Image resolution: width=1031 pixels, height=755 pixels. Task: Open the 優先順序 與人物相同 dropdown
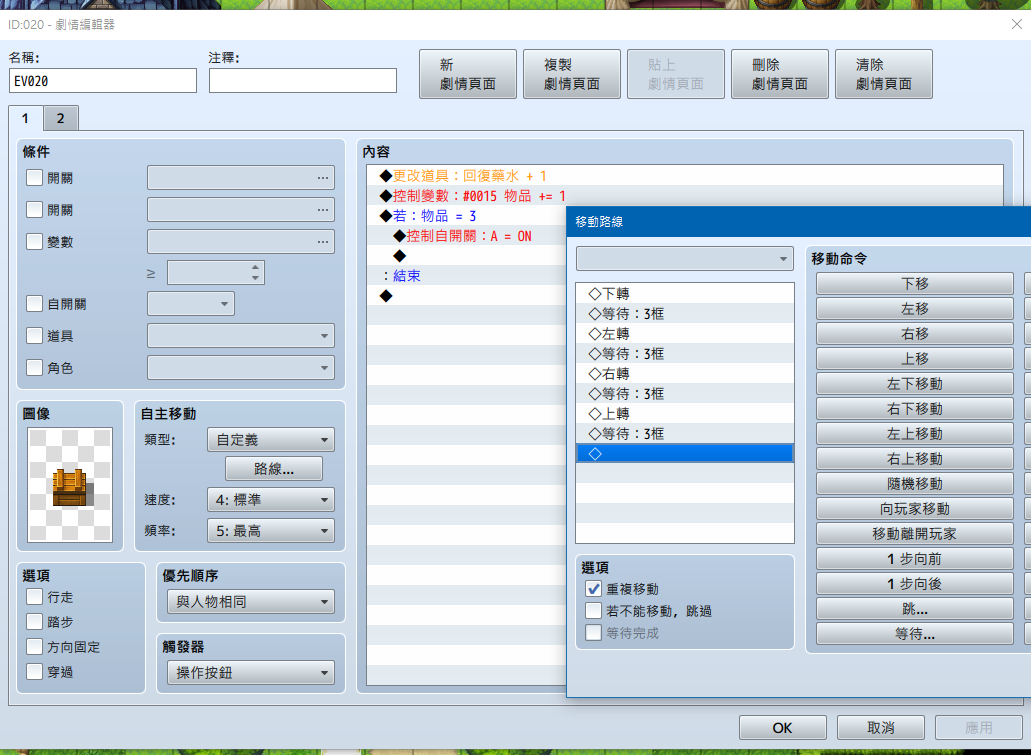pos(251,602)
